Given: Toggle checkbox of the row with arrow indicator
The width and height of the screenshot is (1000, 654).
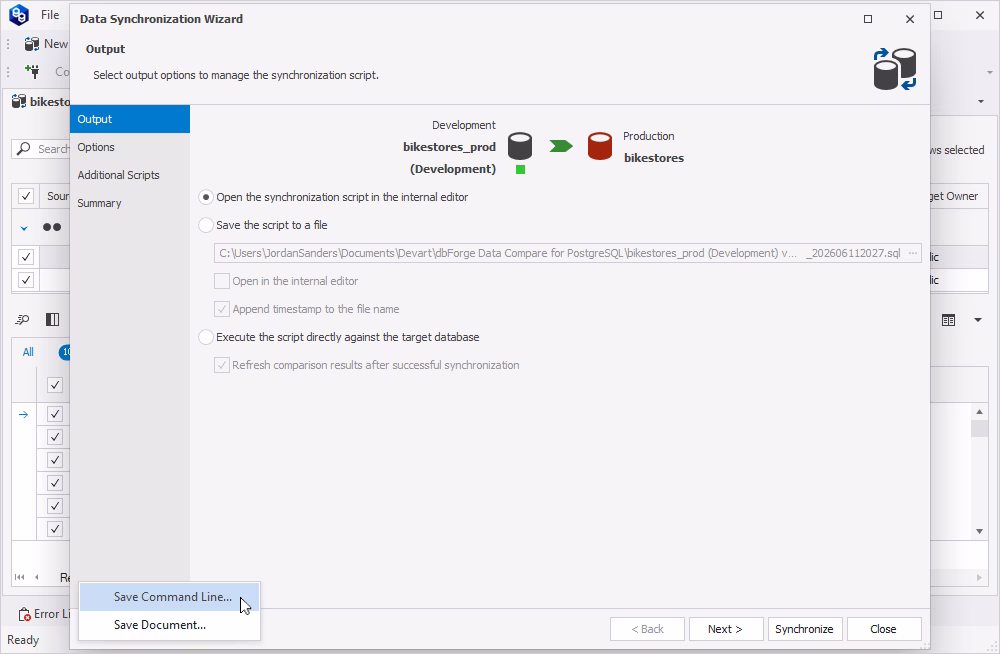Looking at the screenshot, I should tap(55, 415).
